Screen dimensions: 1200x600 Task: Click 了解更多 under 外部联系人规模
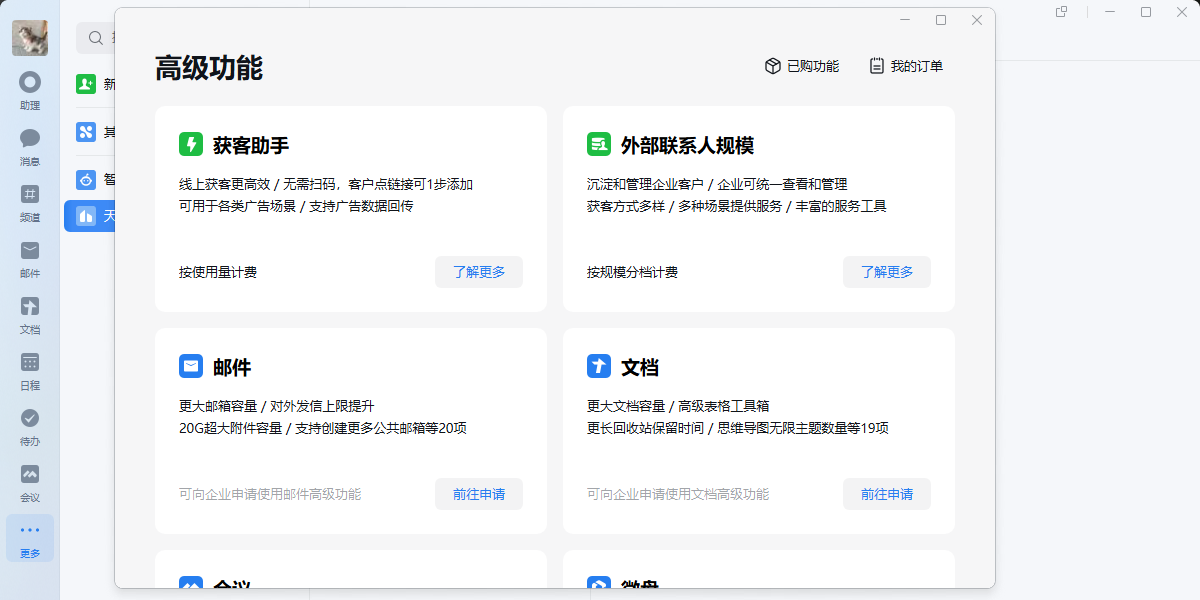887,272
